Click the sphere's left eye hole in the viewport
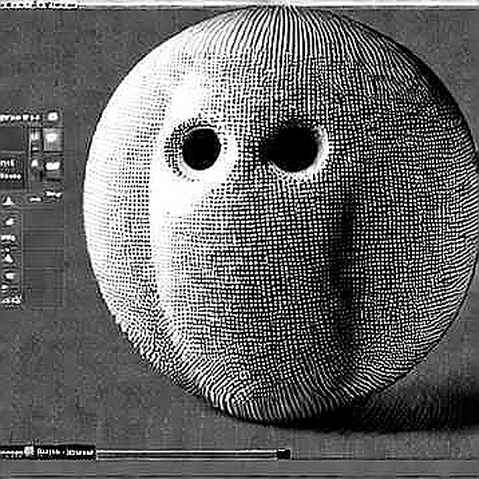The image size is (479, 479). [x=201, y=149]
